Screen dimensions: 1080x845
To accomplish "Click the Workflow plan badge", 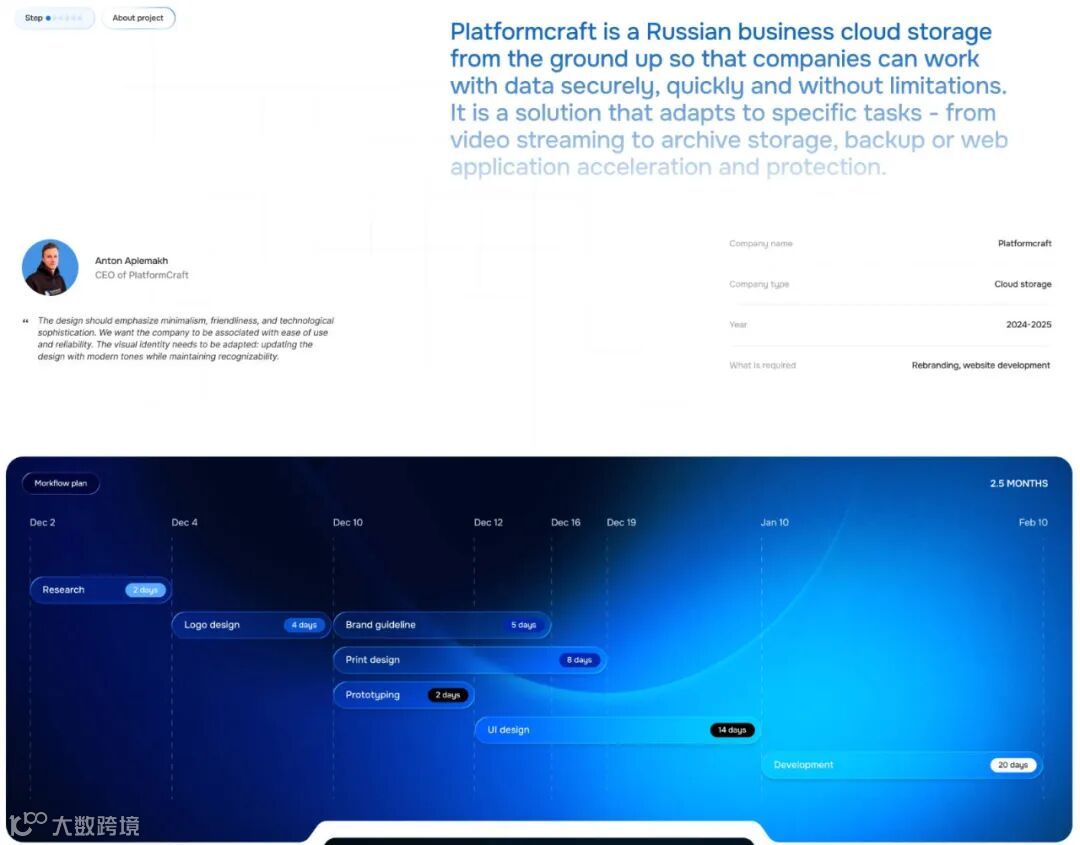I will pos(61,483).
